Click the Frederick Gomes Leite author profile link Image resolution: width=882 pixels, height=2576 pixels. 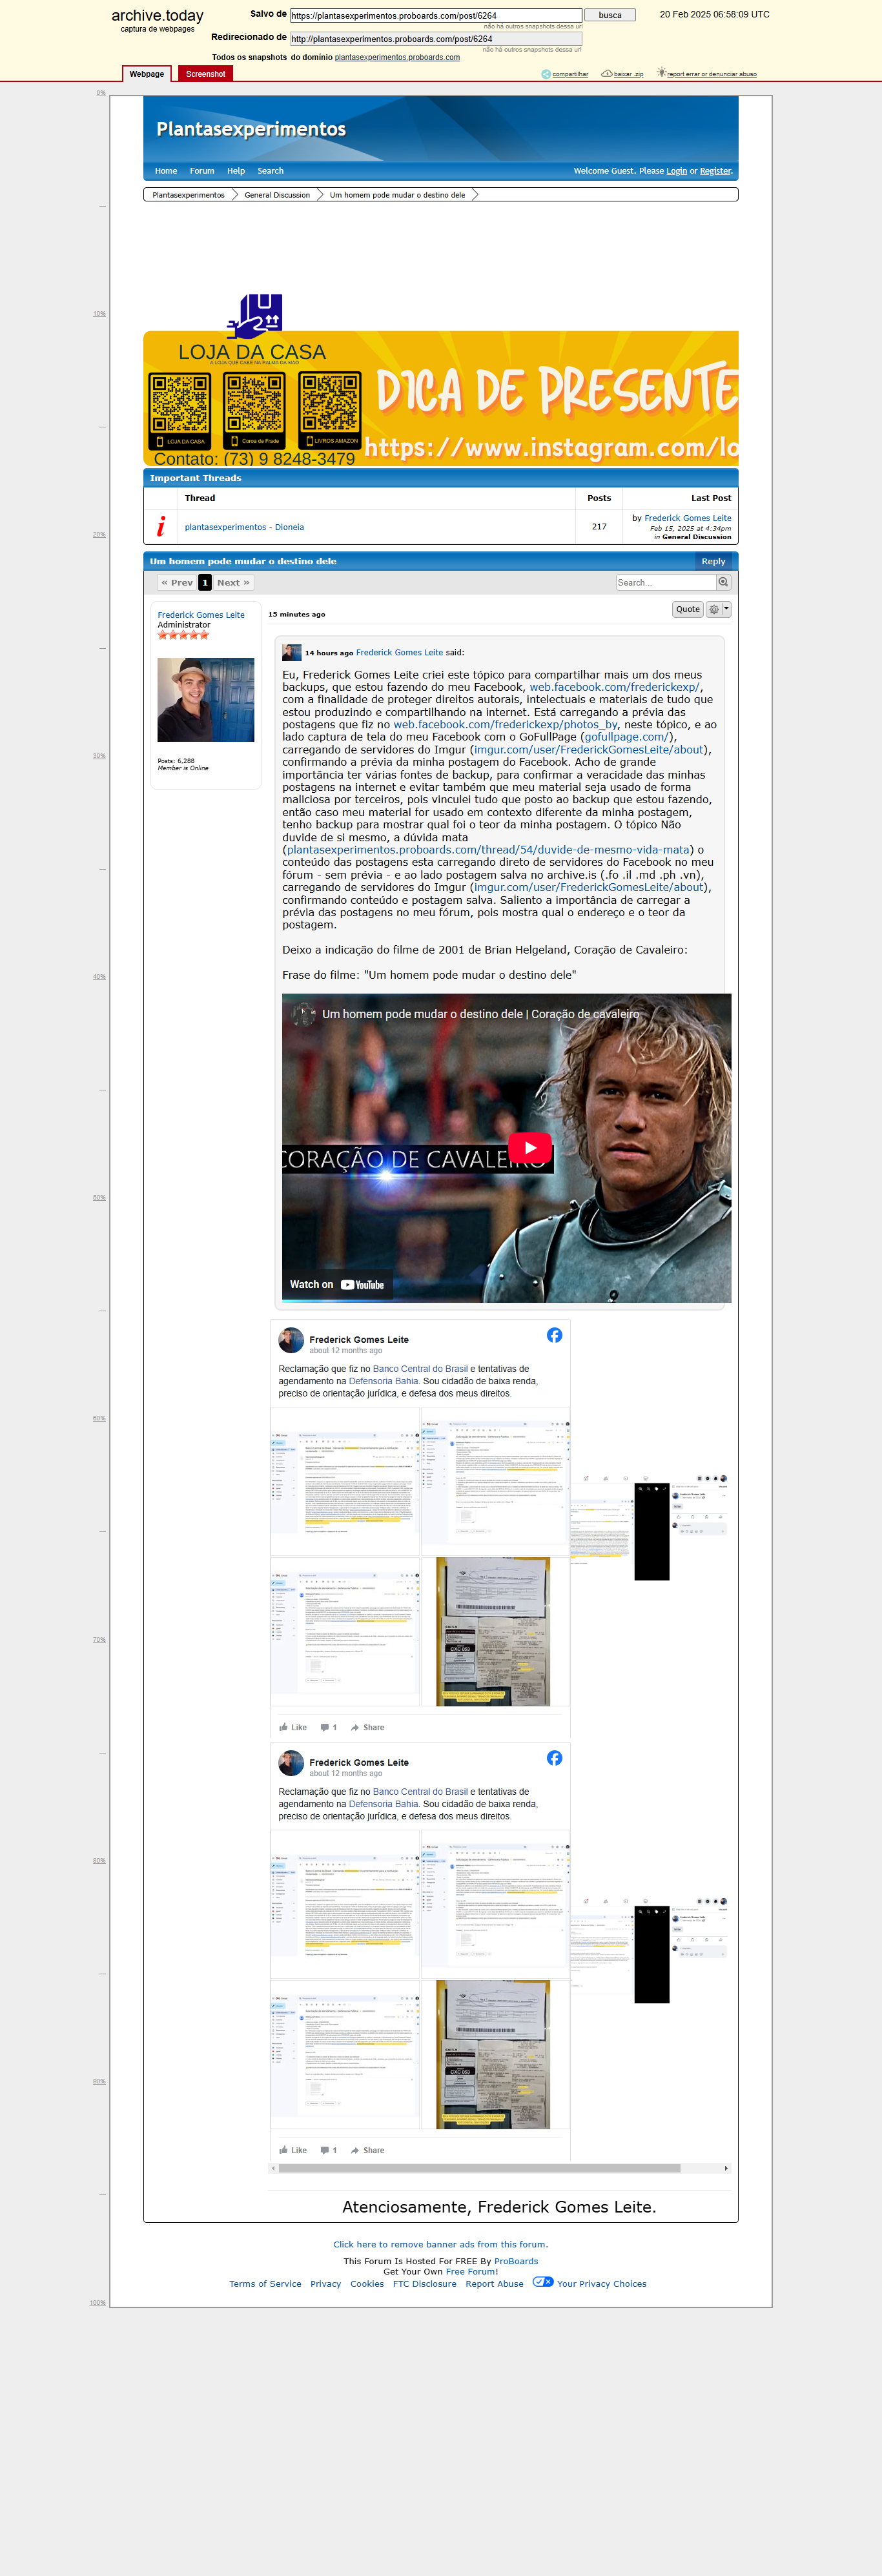point(201,615)
